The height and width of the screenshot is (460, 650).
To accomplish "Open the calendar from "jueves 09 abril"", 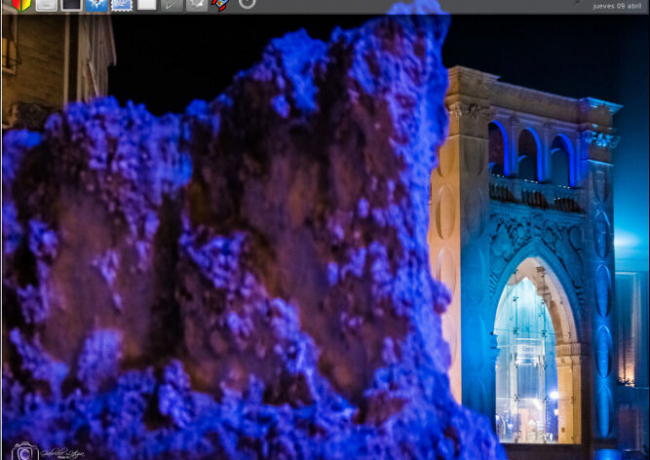I will (618, 5).
